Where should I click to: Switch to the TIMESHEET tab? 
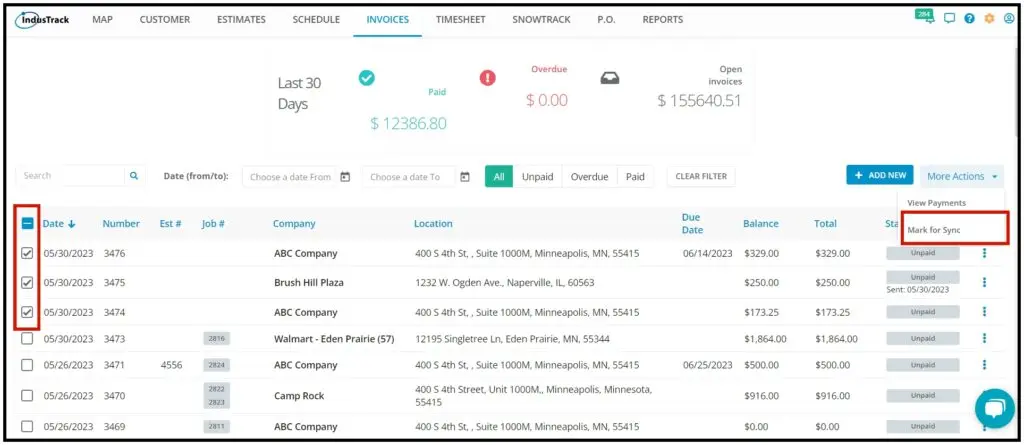460,20
